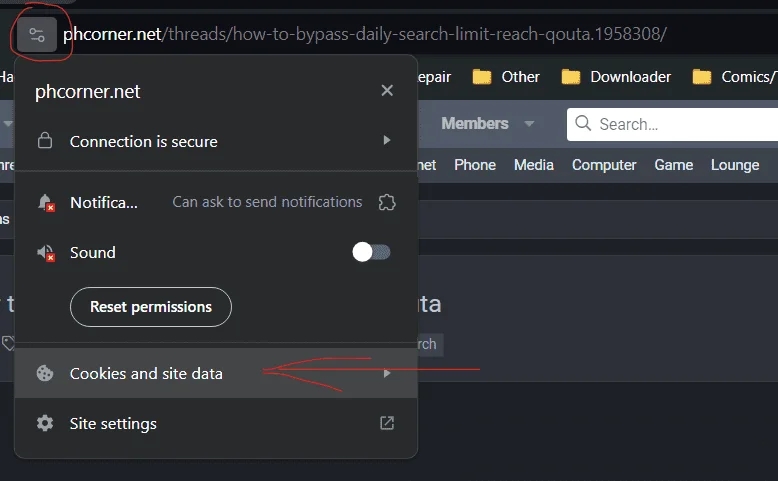
Task: Expand Connection is secure details arrow
Action: (x=387, y=140)
